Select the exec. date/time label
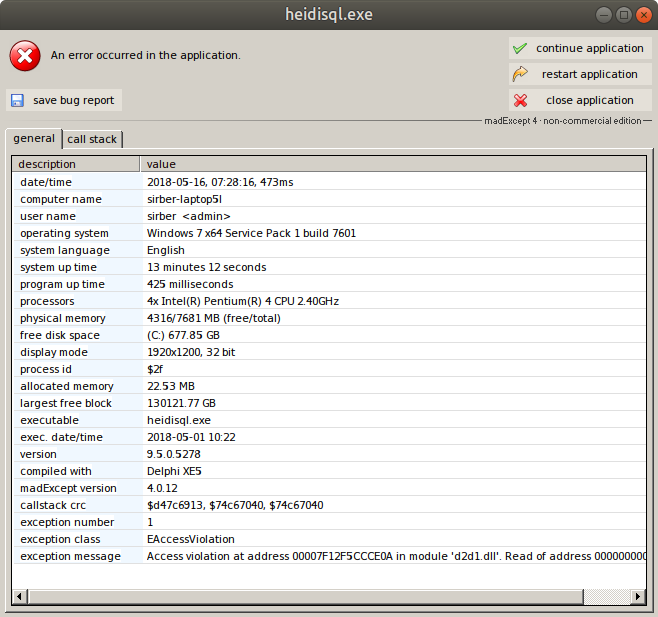Screen dimensions: 658x617 pos(61,437)
